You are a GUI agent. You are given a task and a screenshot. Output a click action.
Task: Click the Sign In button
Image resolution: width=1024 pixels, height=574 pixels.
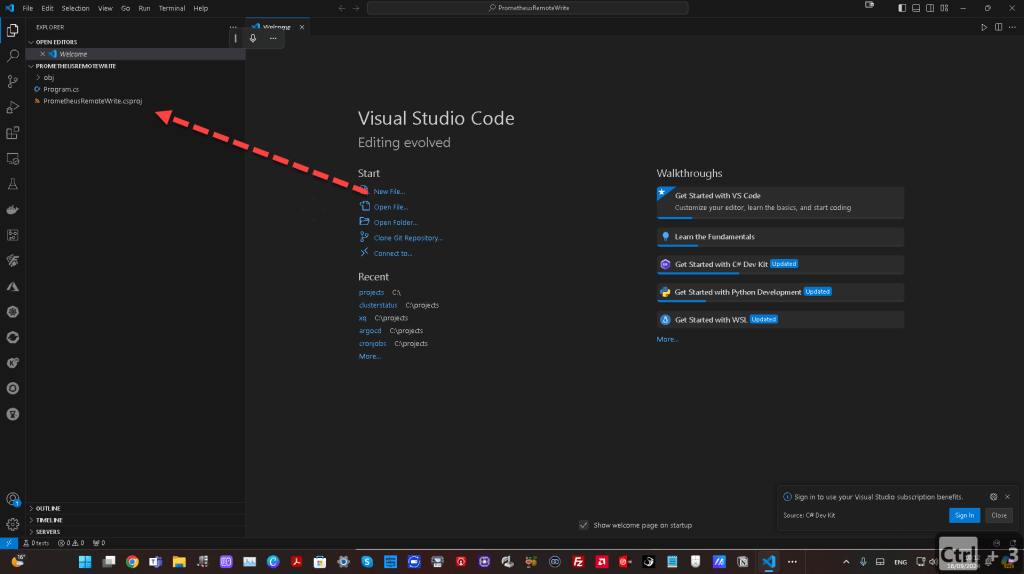click(964, 515)
